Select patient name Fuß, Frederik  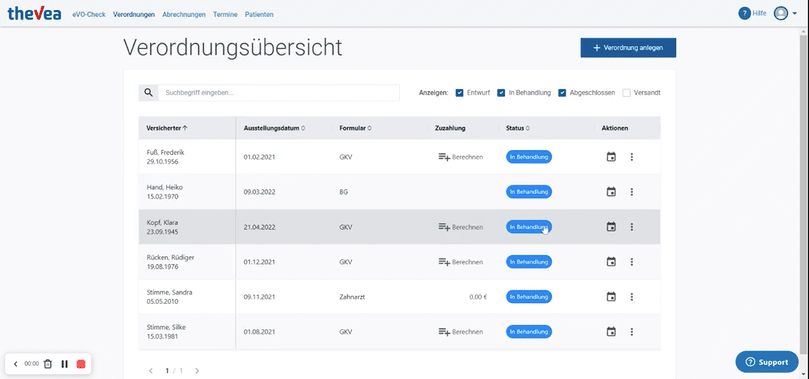(x=165, y=153)
